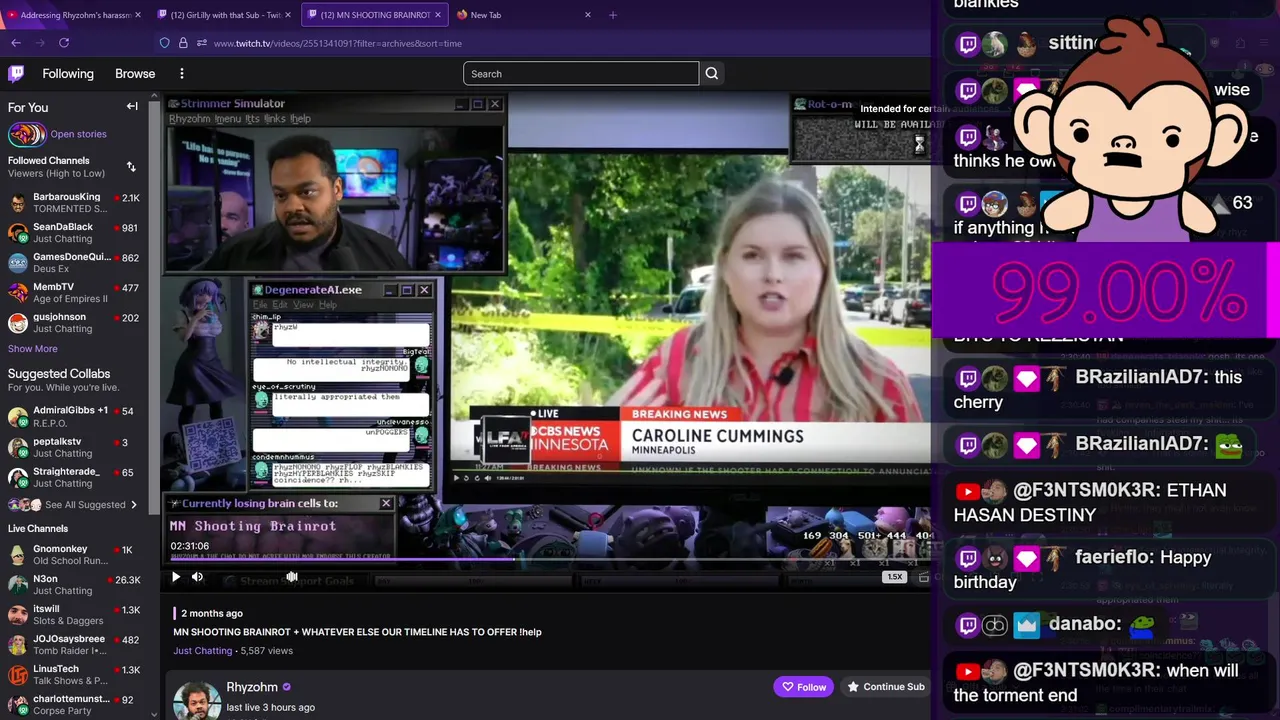Select the MN SHOOTING BRAINROT tab
Viewport: 1280px width, 720px height.
click(374, 15)
